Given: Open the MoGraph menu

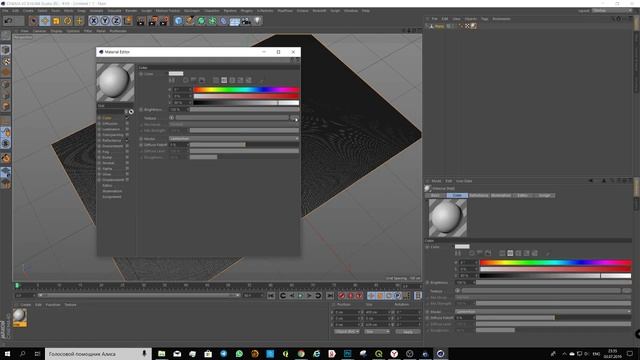Looking at the screenshot, I should [191, 11].
